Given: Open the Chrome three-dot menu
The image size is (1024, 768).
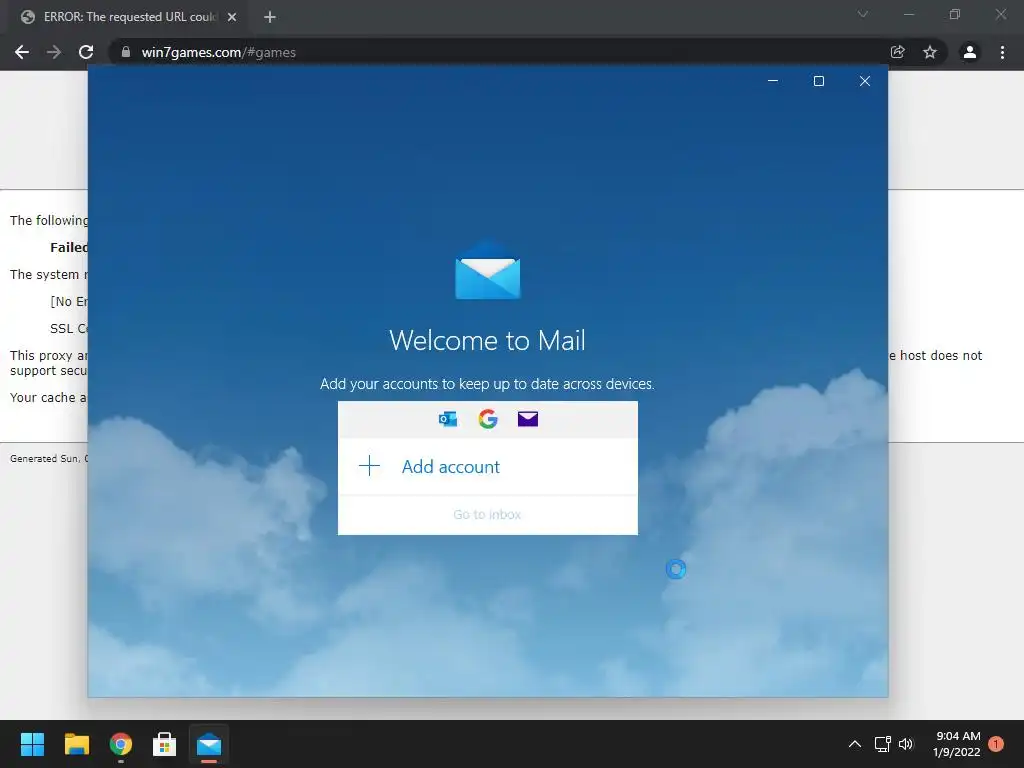Looking at the screenshot, I should pyautogui.click(x=1002, y=52).
